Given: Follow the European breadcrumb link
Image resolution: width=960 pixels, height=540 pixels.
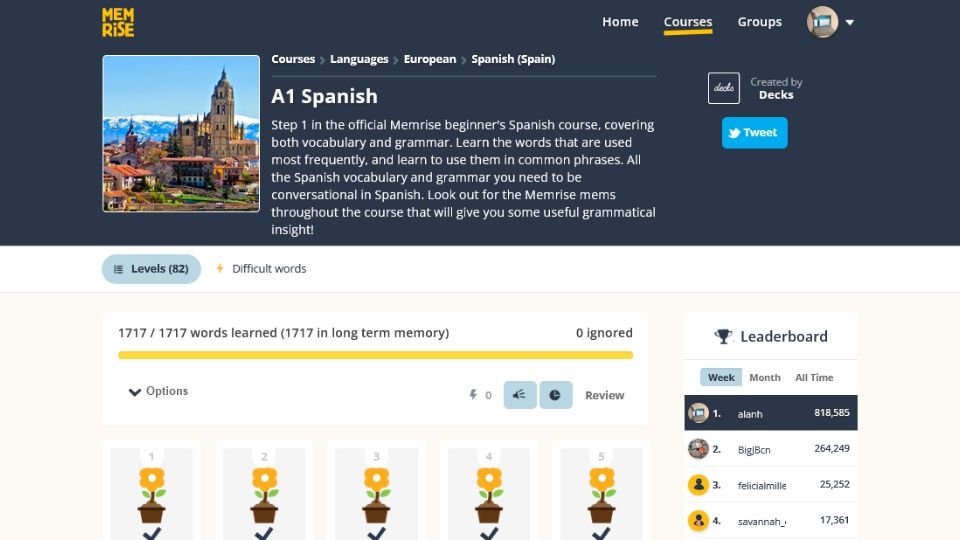Looking at the screenshot, I should tap(430, 59).
